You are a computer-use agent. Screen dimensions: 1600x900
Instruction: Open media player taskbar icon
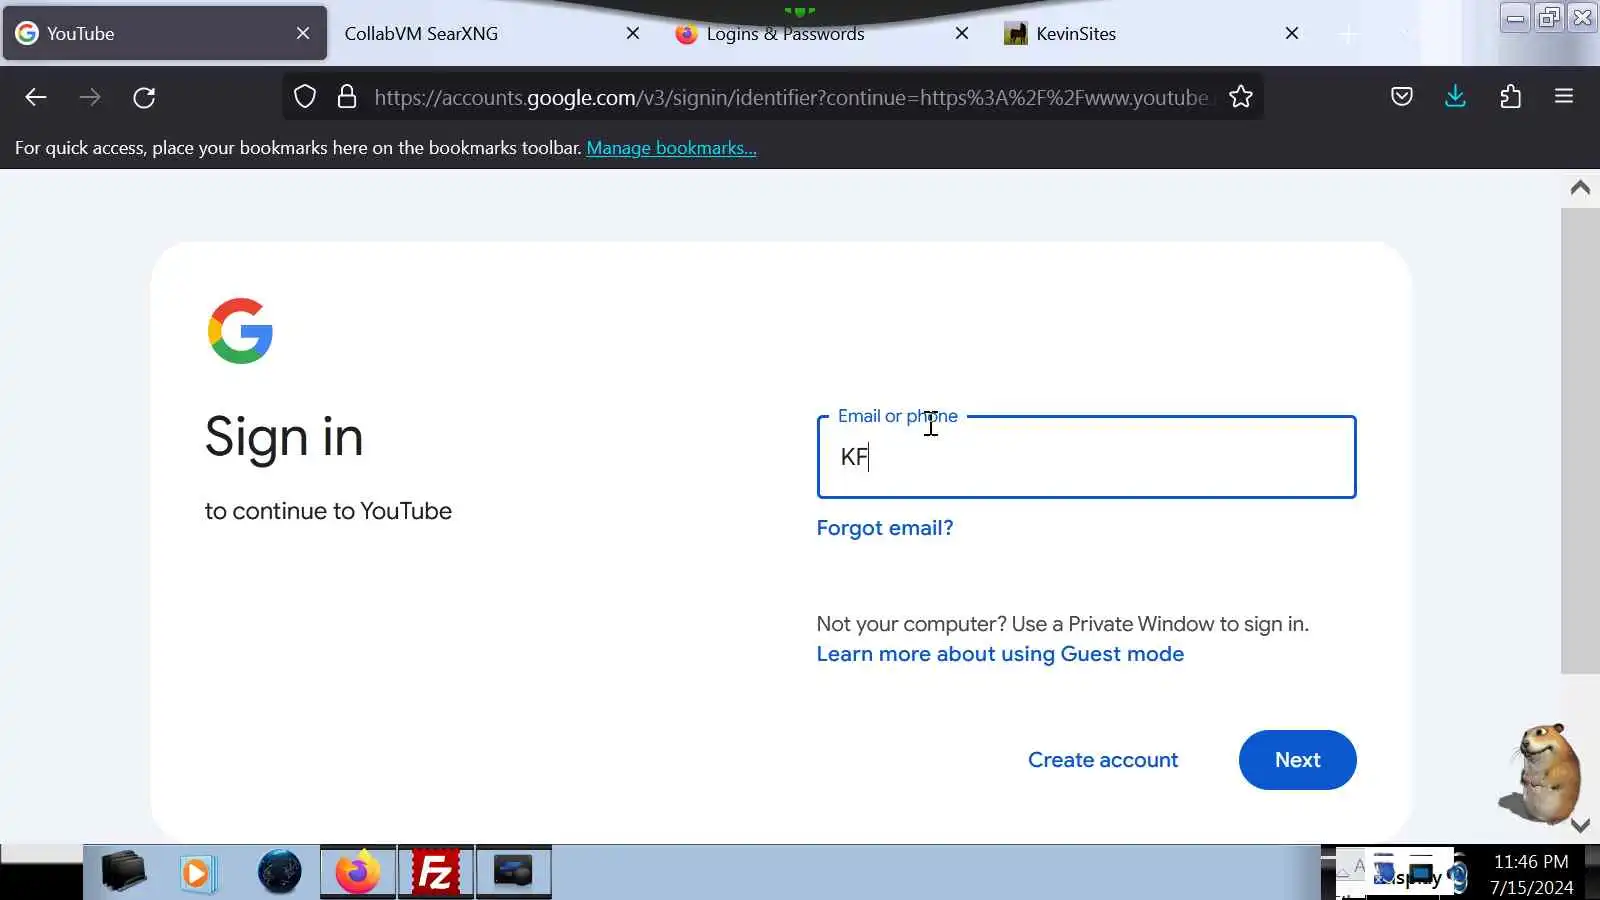point(198,873)
